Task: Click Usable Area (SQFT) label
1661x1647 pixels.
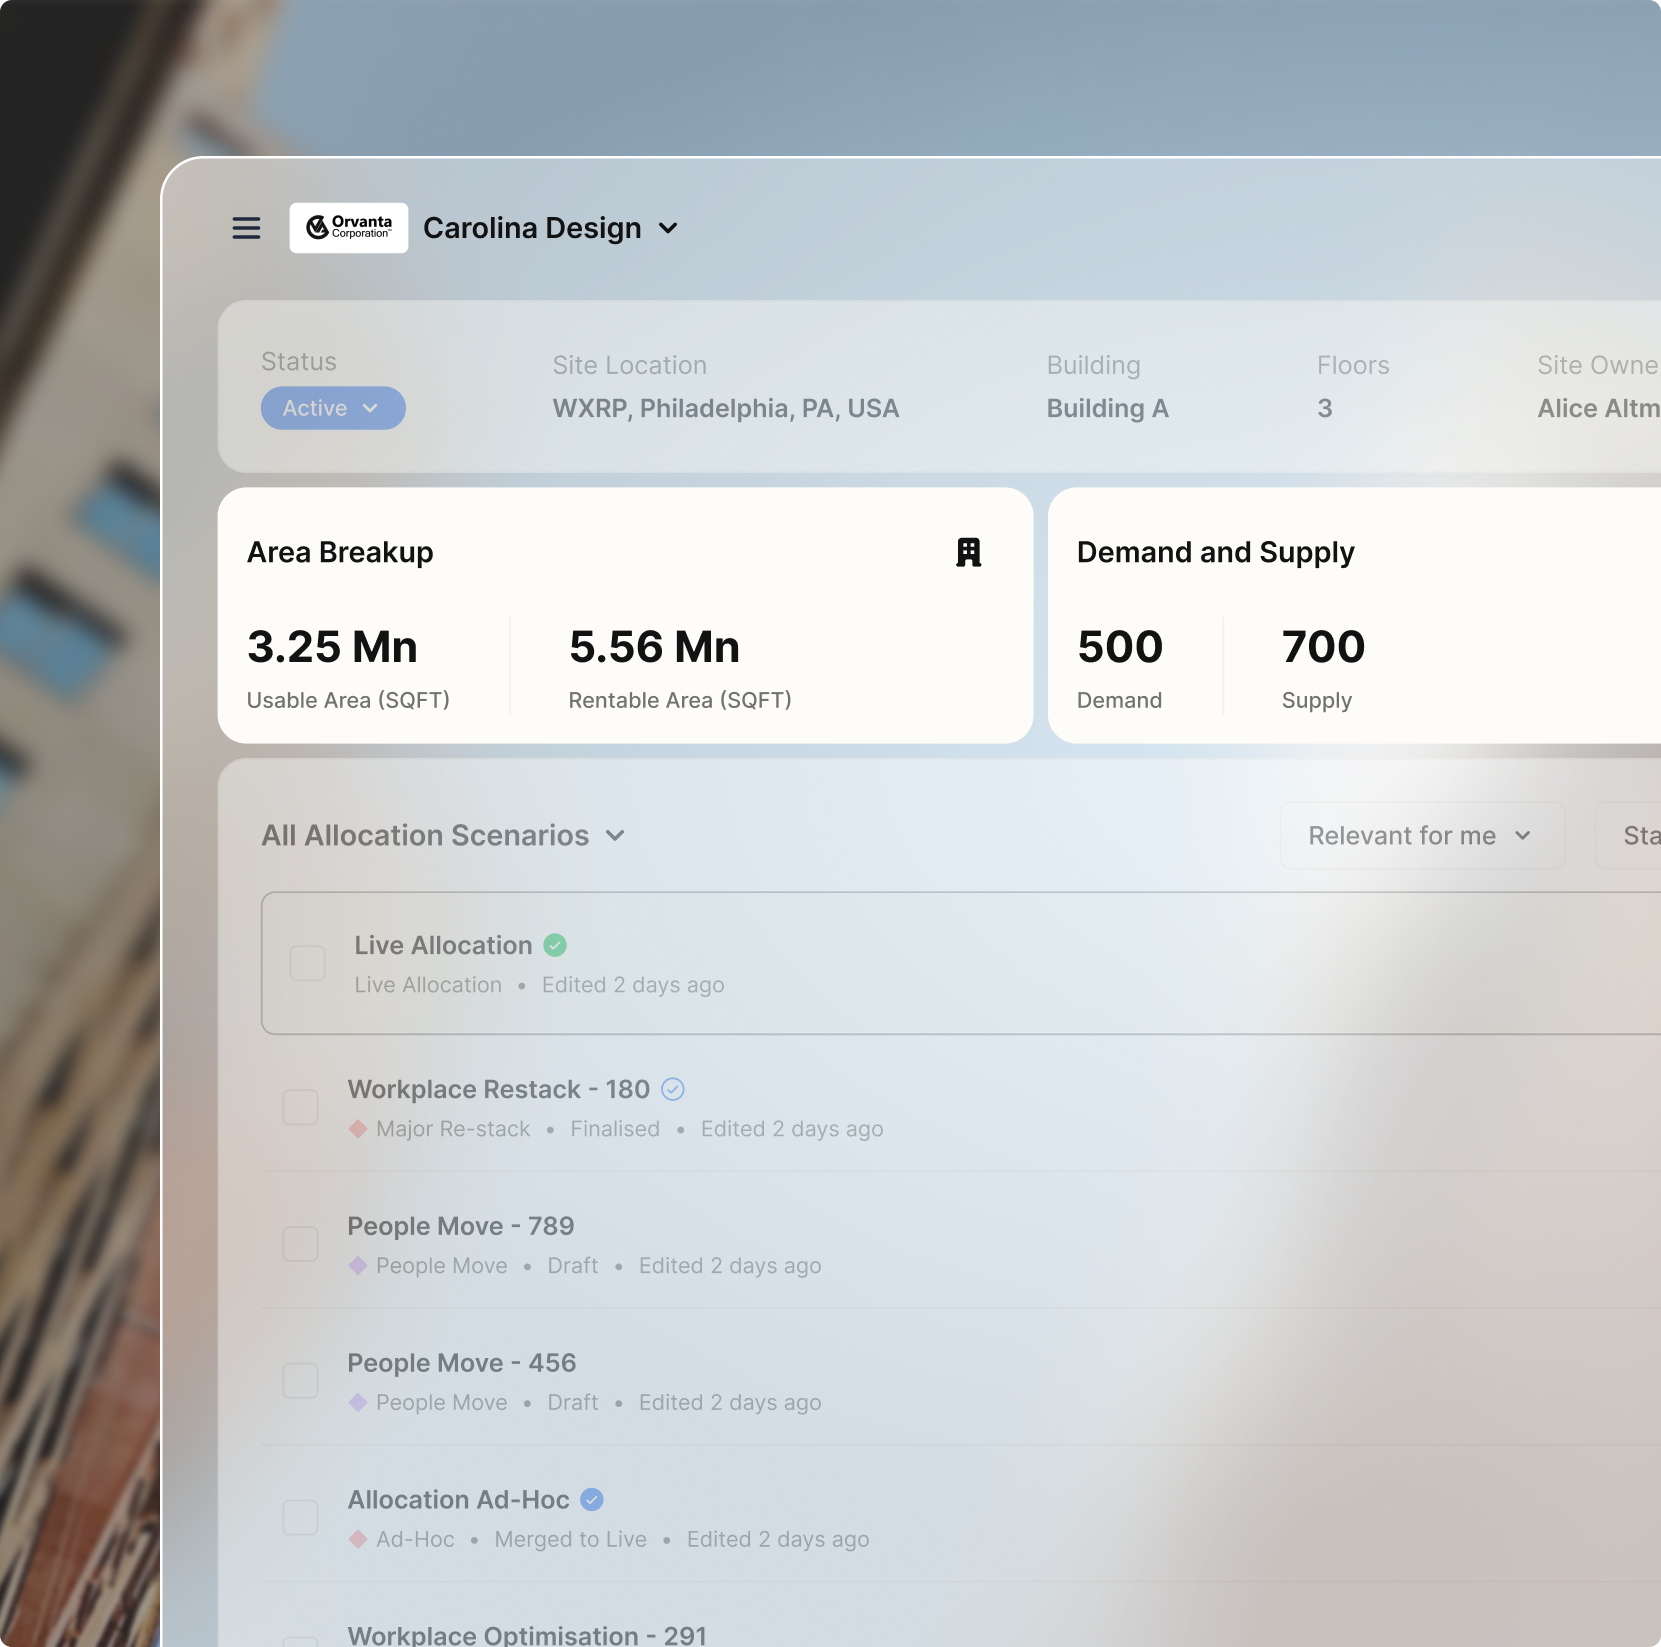Action: pyautogui.click(x=348, y=700)
